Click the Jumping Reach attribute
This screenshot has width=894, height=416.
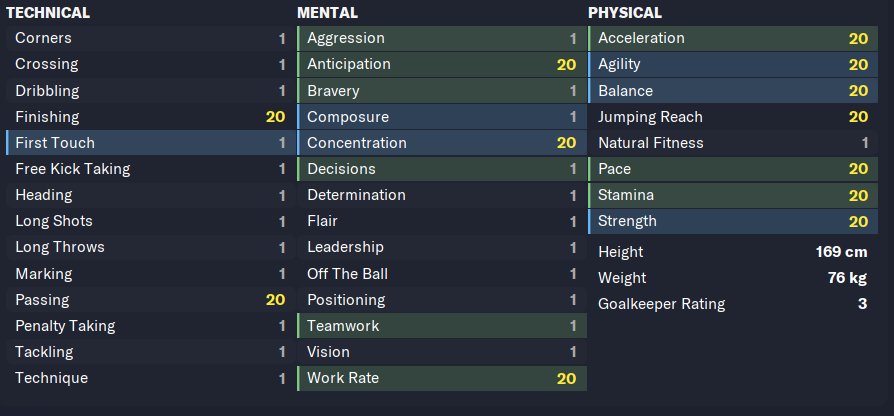click(x=733, y=117)
